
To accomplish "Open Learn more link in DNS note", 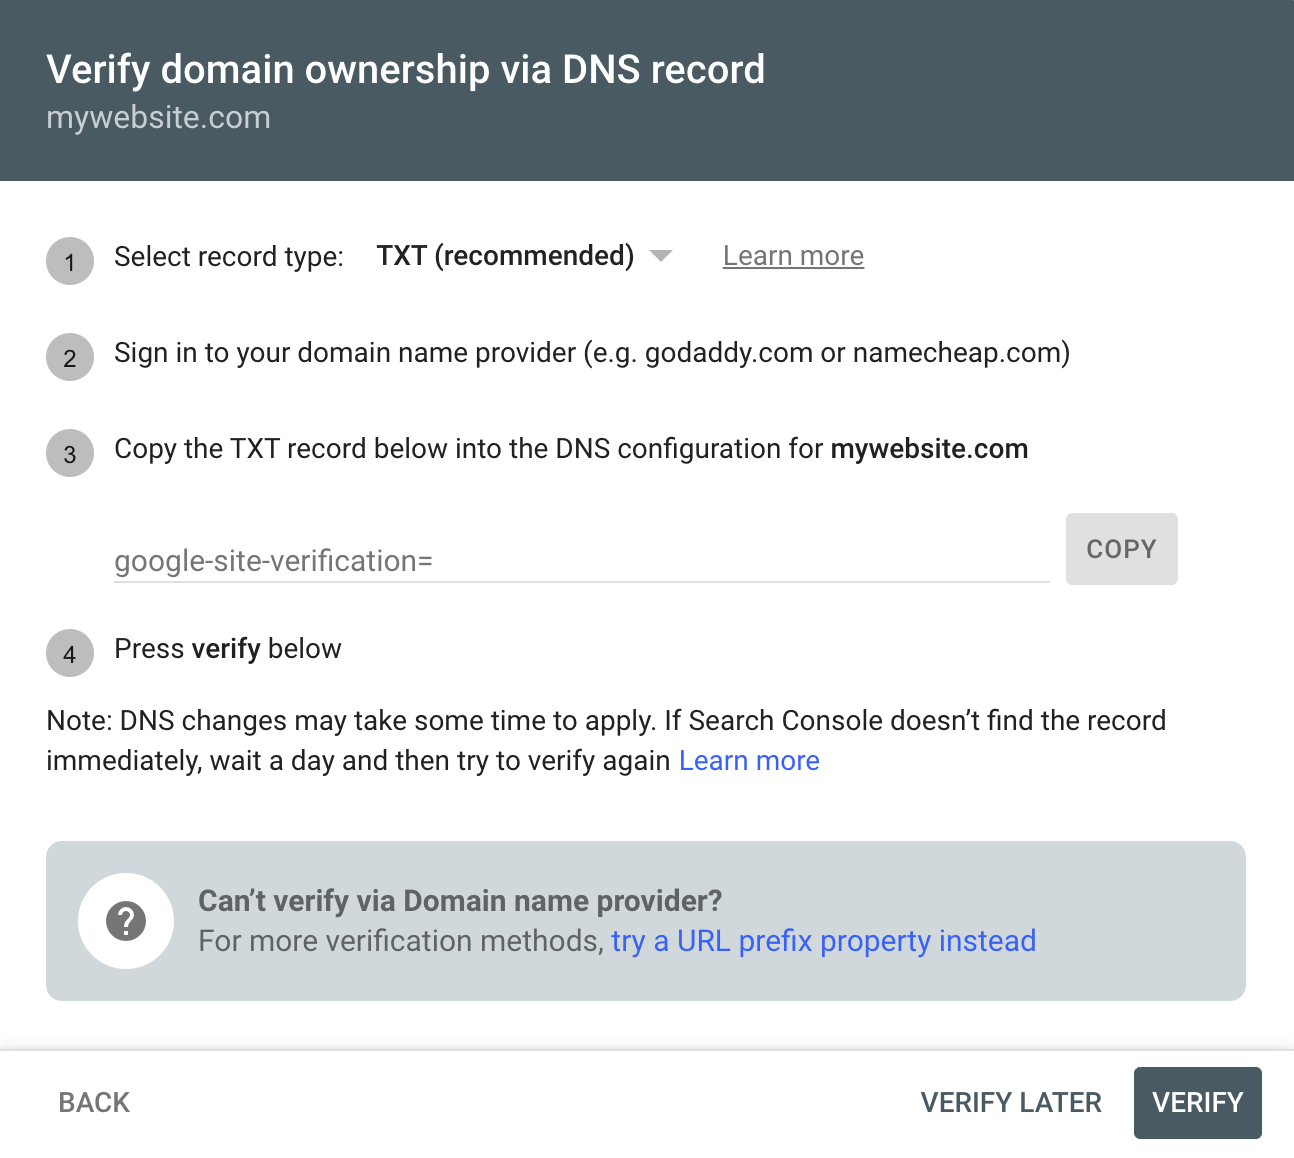I will (x=749, y=761).
